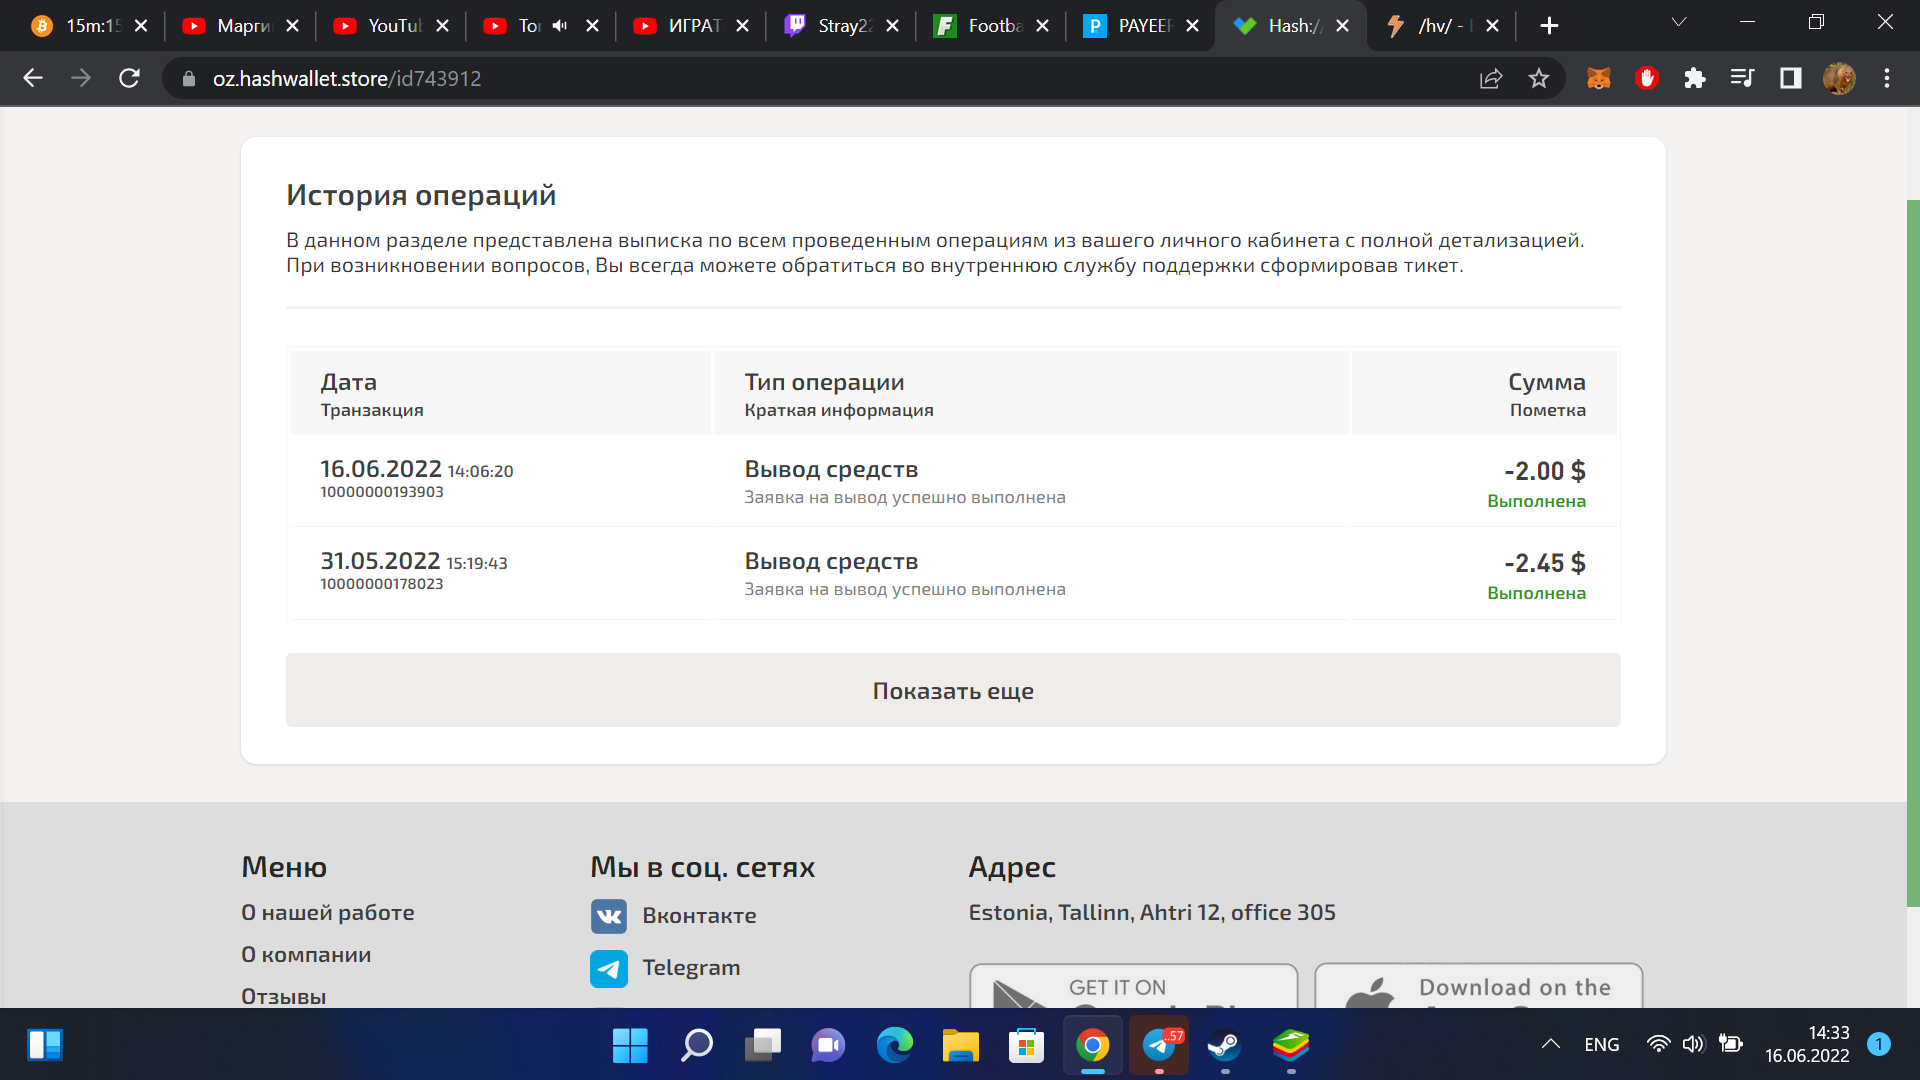Mute the playing YouTube tab via speaker icon
Image resolution: width=1920 pixels, height=1080 pixels.
(x=560, y=26)
